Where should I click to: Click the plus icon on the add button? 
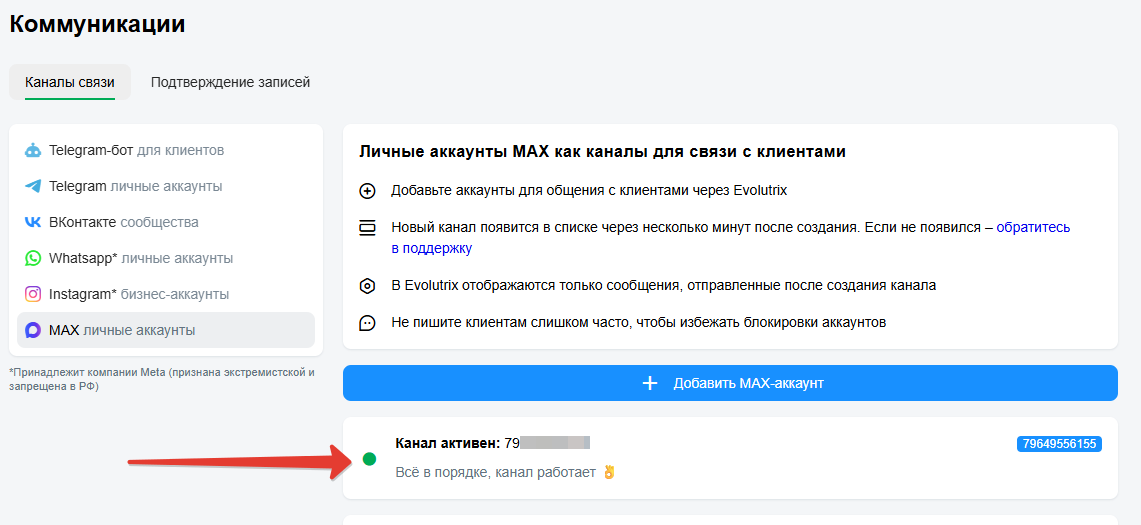click(650, 383)
